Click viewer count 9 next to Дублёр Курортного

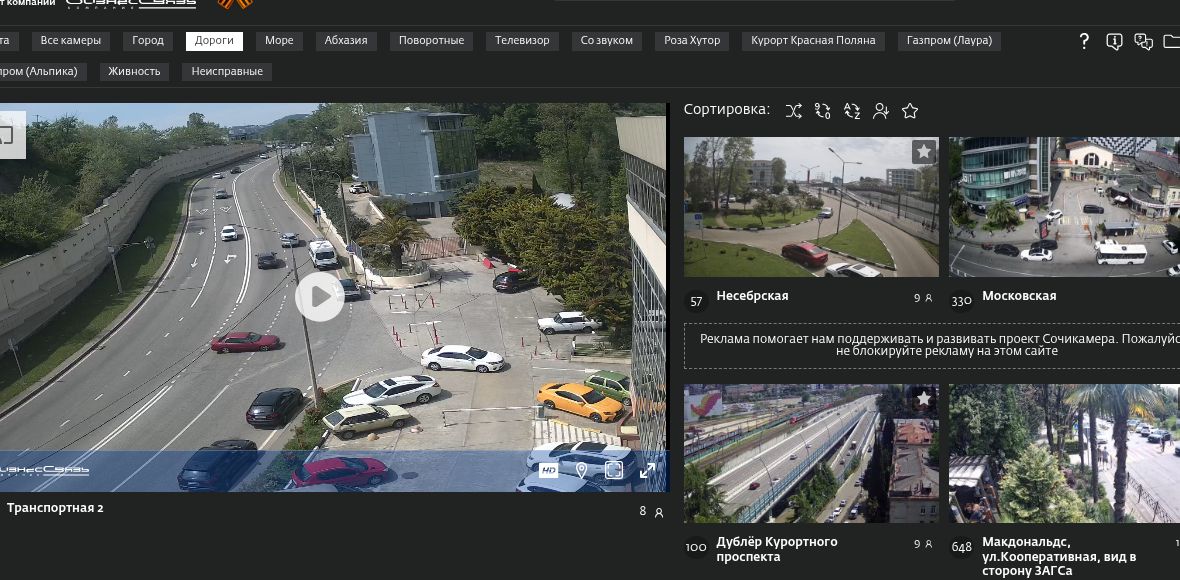(923, 544)
